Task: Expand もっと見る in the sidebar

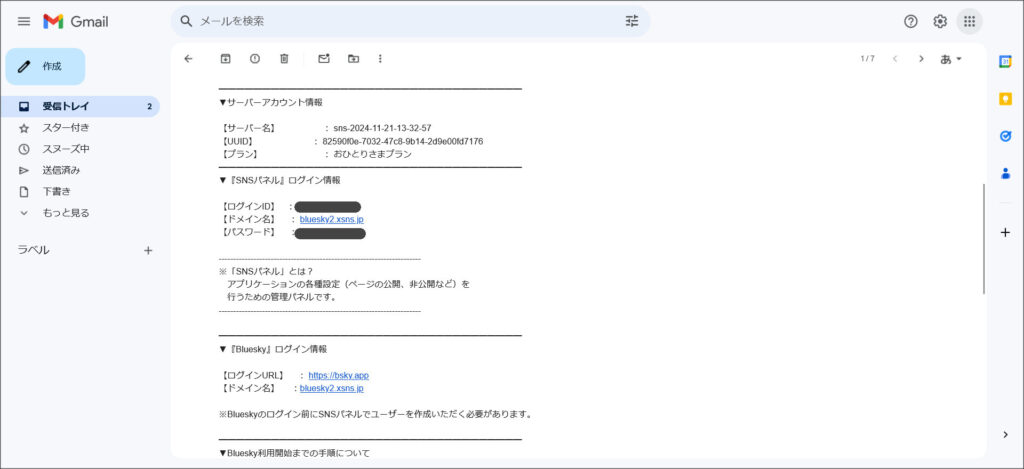Action: (66, 213)
